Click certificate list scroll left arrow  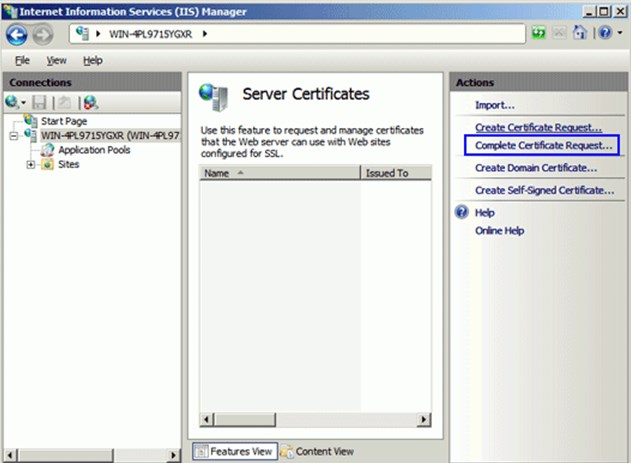206,420
